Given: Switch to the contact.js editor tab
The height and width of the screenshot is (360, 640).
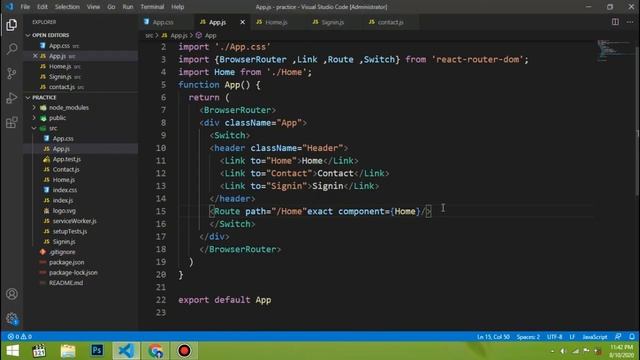Looking at the screenshot, I should (390, 22).
